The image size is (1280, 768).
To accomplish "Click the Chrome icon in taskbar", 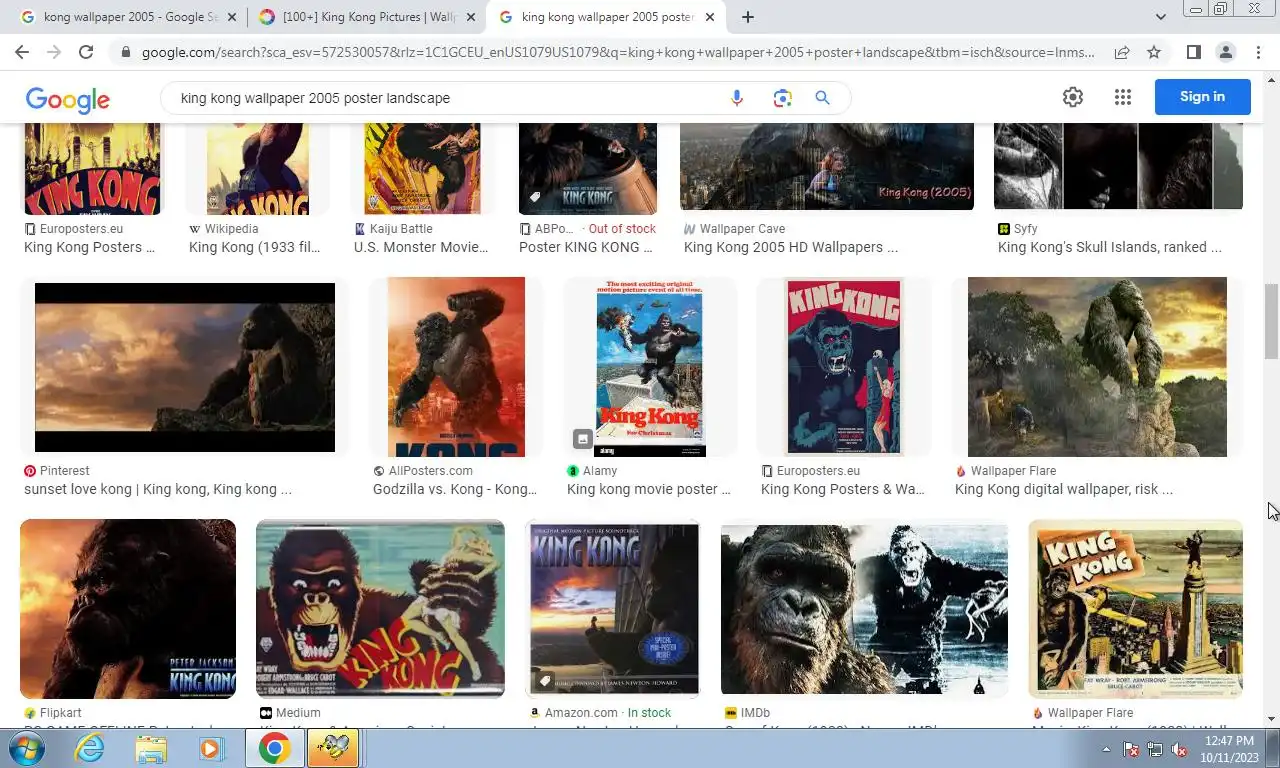I will click(x=275, y=748).
